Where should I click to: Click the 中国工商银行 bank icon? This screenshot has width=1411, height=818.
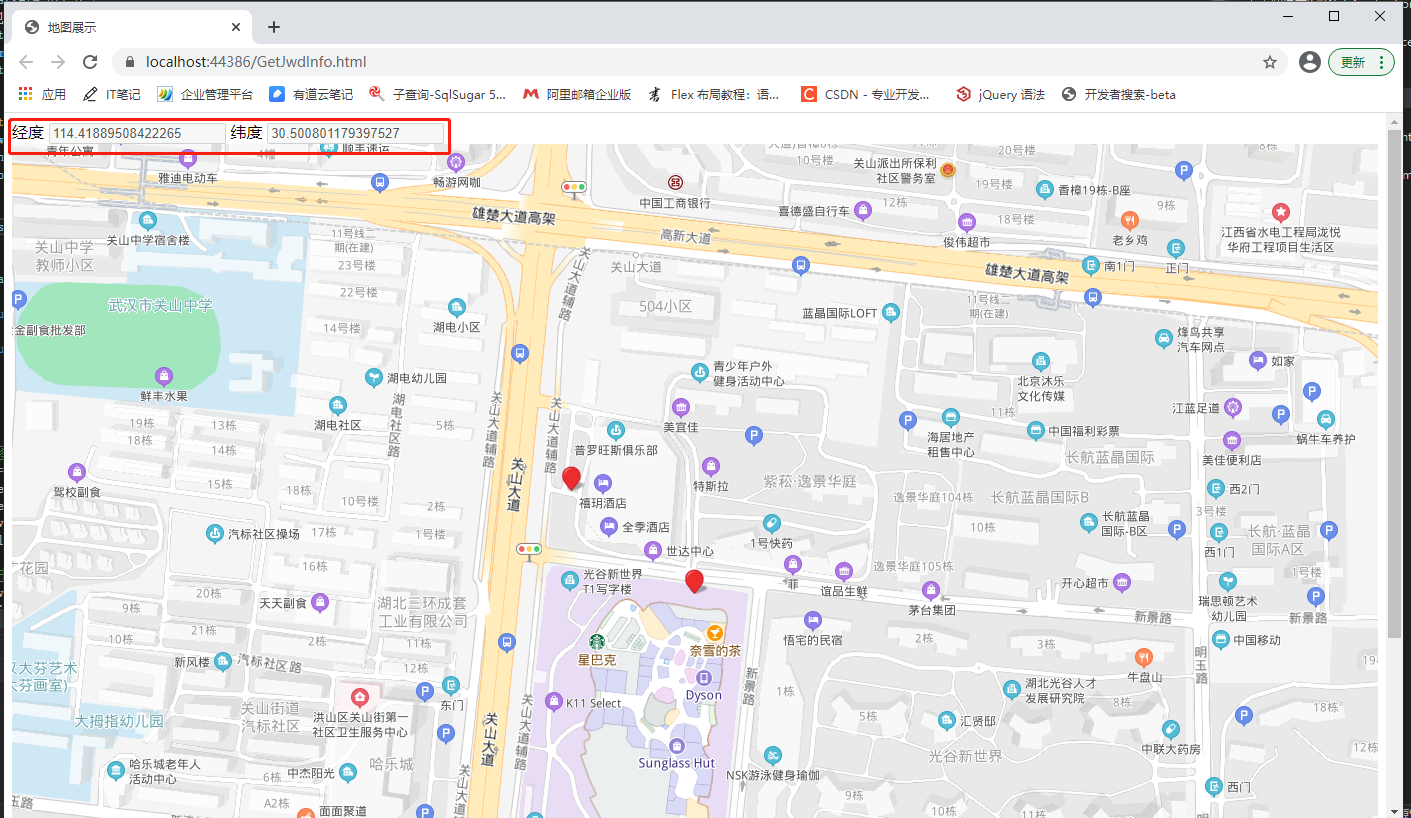[676, 183]
